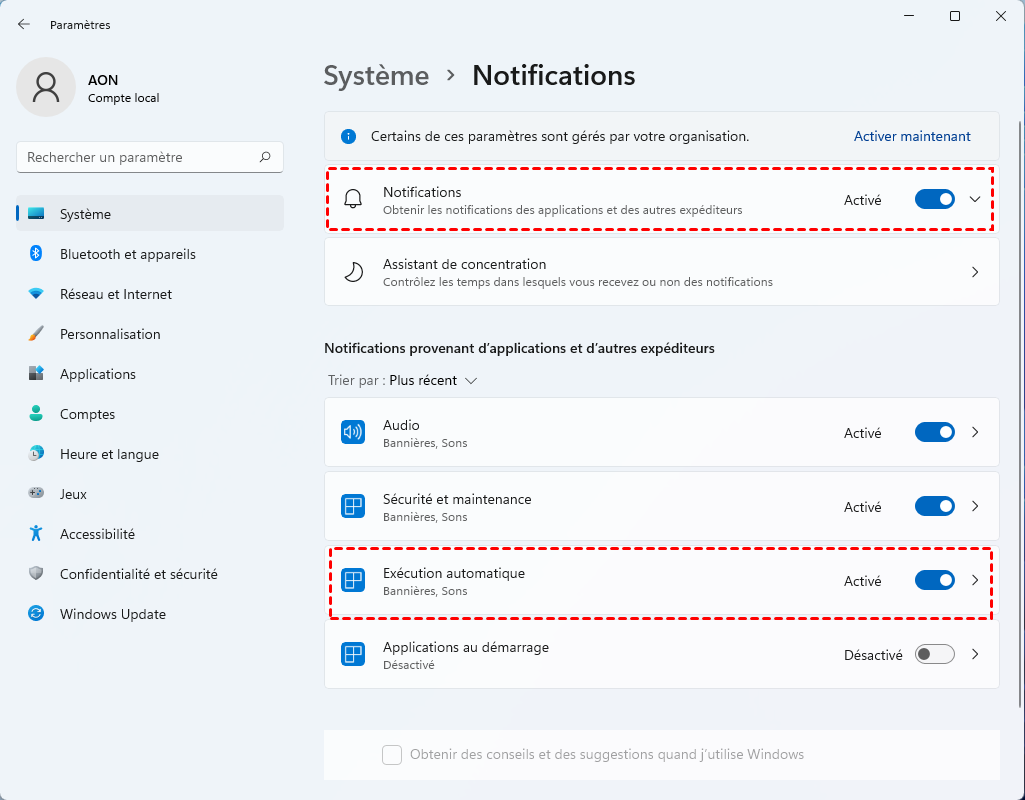The width and height of the screenshot is (1025, 800).
Task: Open the Confidentialité et sécurité section
Action: coord(138,574)
